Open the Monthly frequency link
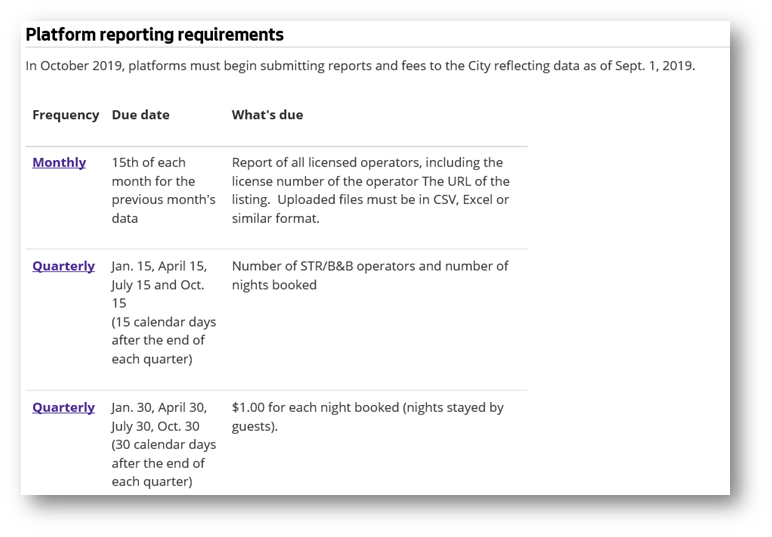772x537 pixels. (x=59, y=162)
